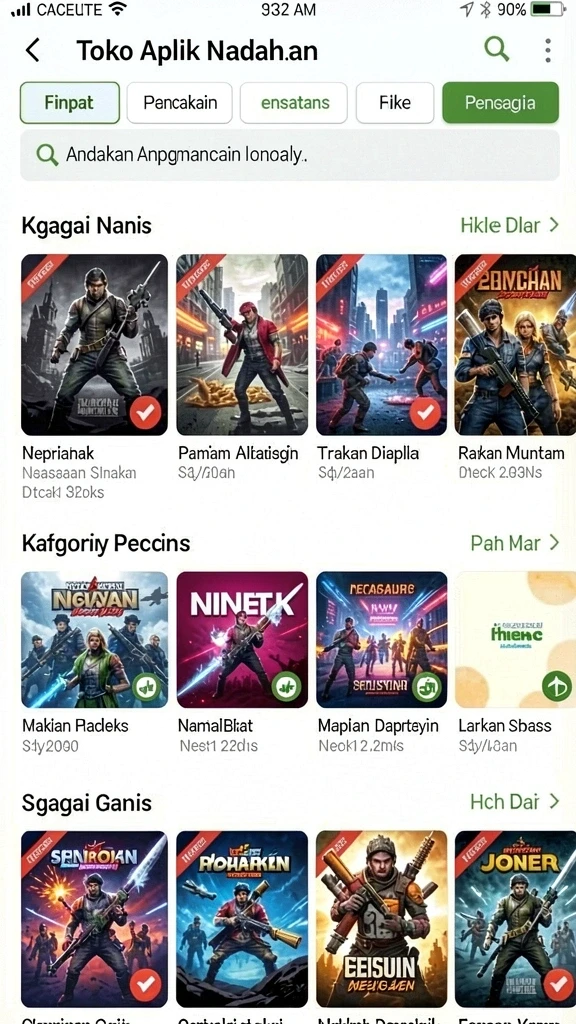Open the three-dot overflow menu
The height and width of the screenshot is (1024, 576).
pyautogui.click(x=547, y=50)
